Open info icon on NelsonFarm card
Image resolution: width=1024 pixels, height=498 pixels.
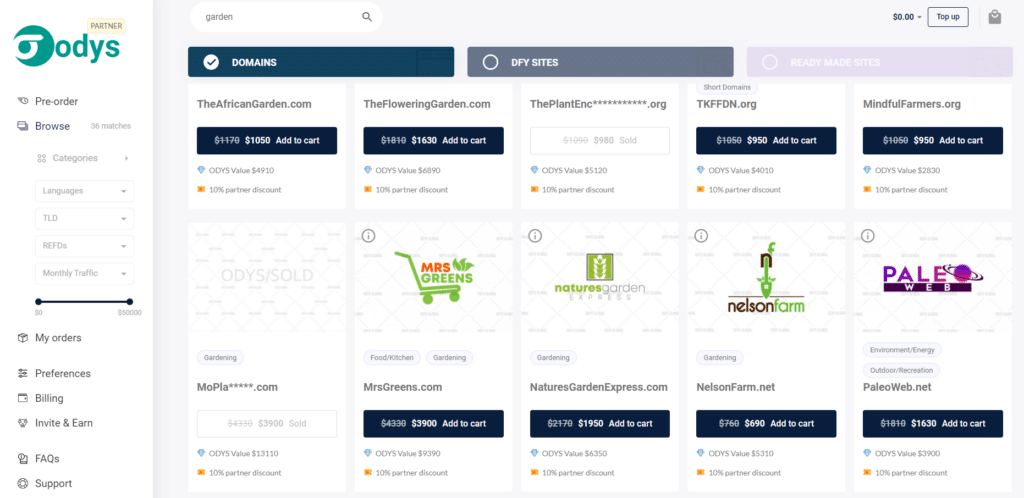point(701,236)
